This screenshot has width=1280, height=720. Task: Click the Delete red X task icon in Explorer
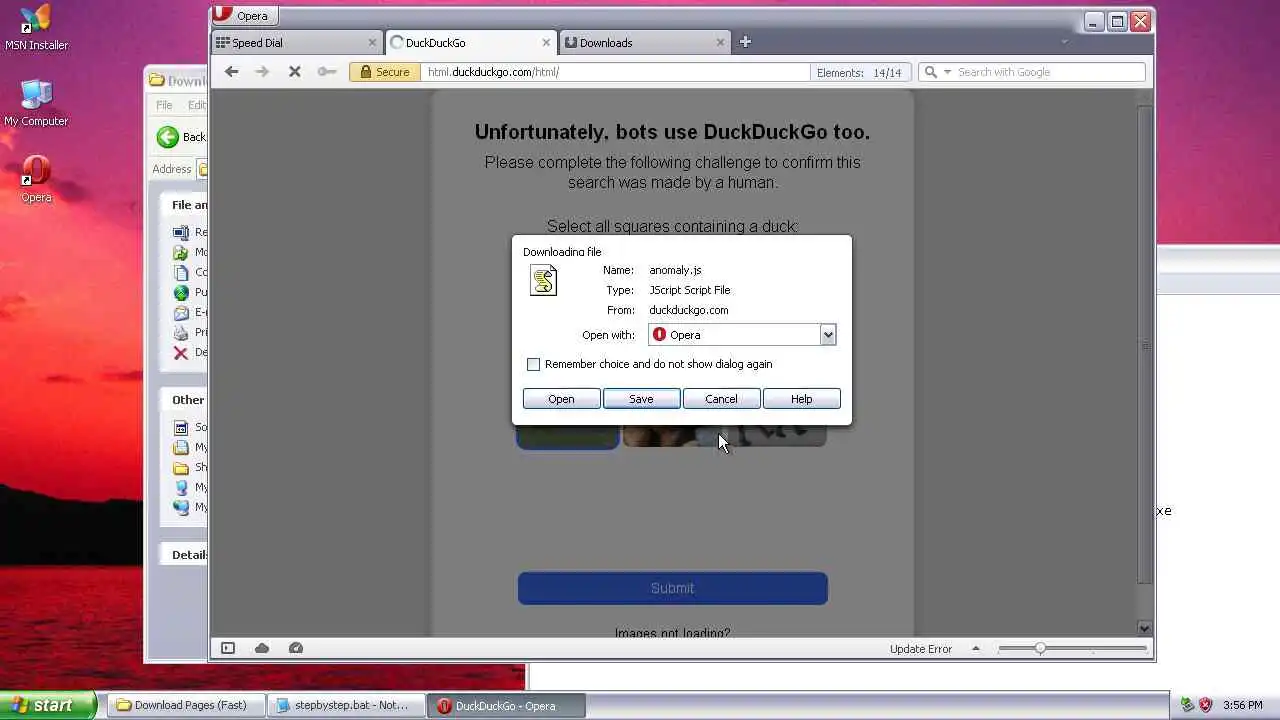pyautogui.click(x=180, y=352)
